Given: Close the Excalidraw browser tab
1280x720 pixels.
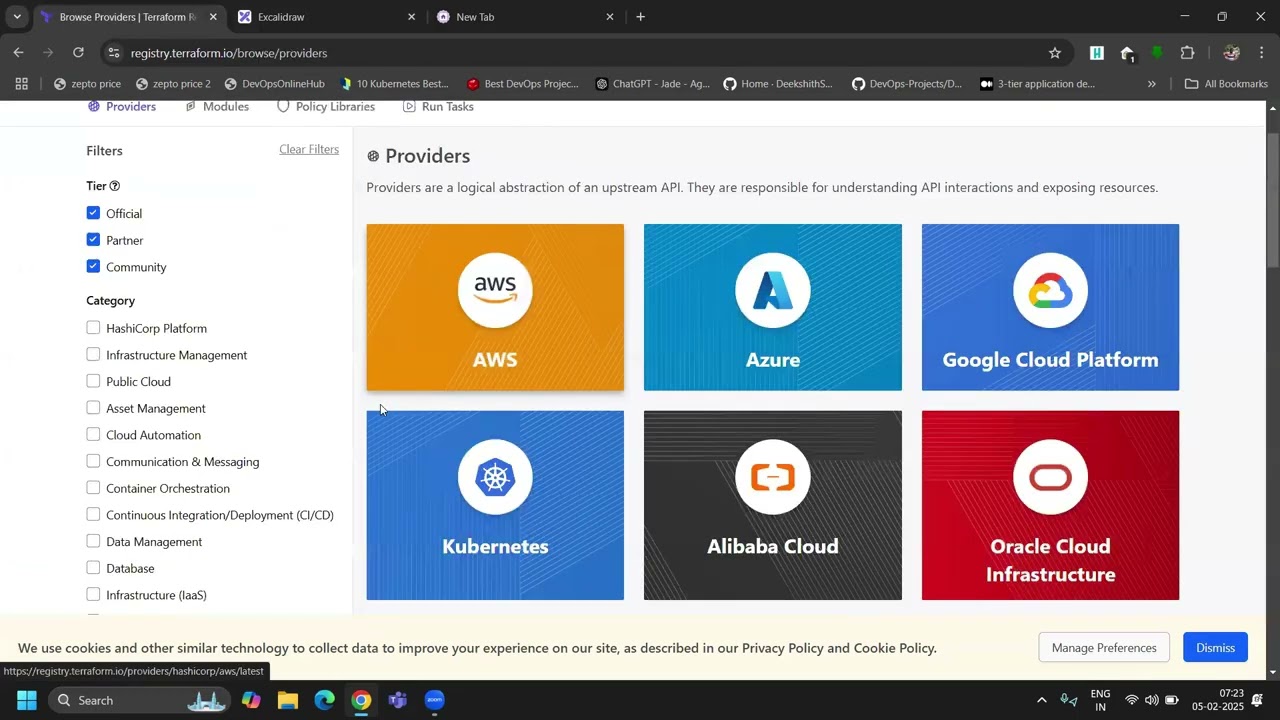Looking at the screenshot, I should click(411, 17).
